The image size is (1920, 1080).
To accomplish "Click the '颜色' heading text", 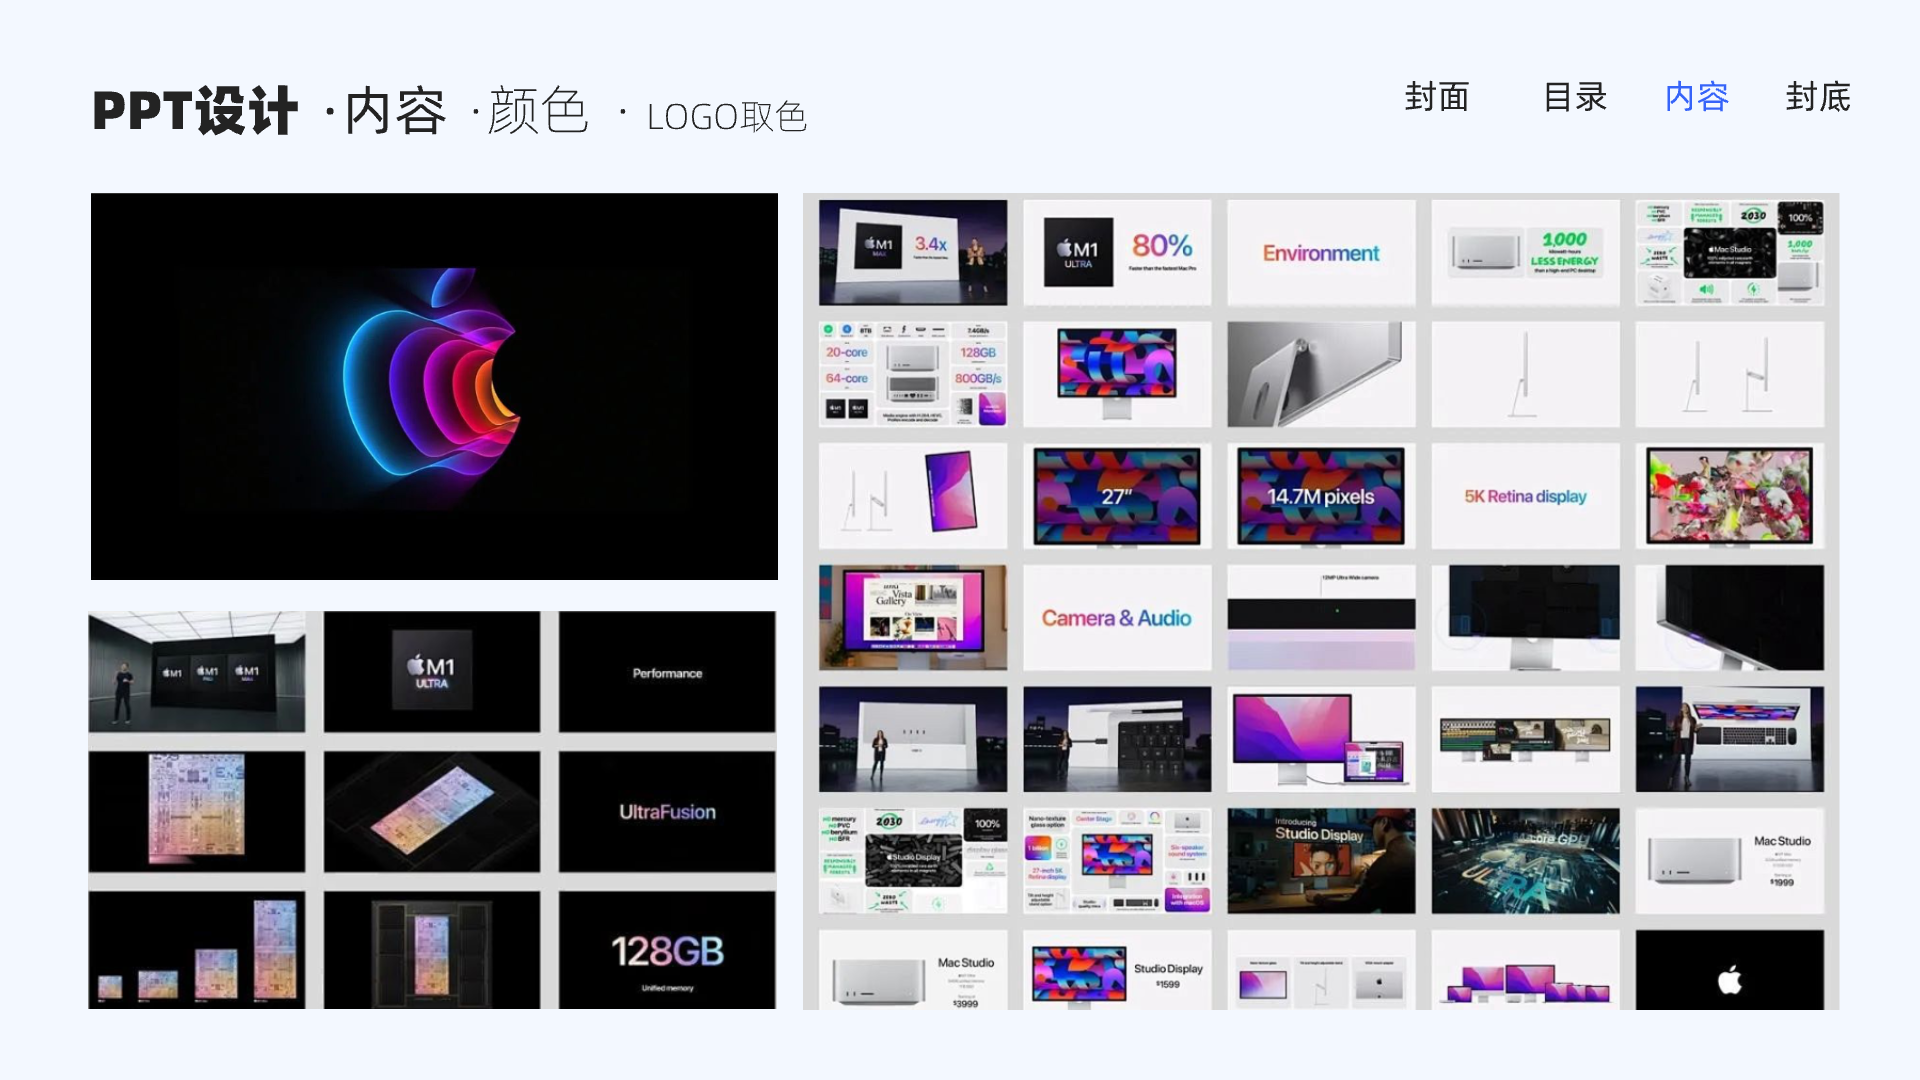I will [x=537, y=111].
